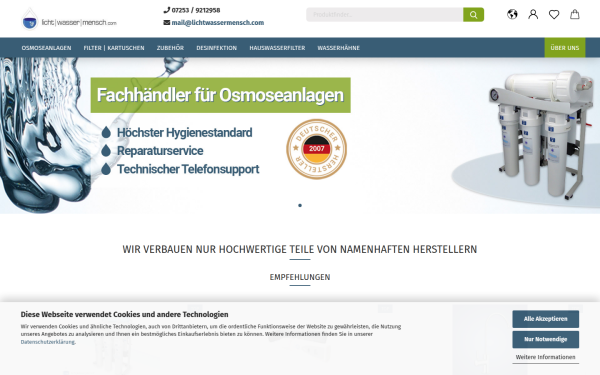600x375 pixels.
Task: Open the language/country globe icon
Action: click(512, 15)
